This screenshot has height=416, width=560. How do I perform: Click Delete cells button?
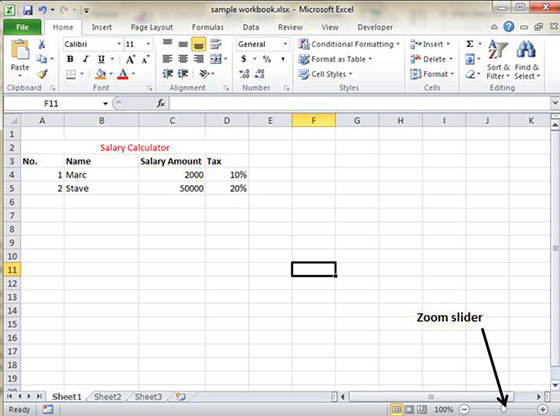pyautogui.click(x=431, y=59)
